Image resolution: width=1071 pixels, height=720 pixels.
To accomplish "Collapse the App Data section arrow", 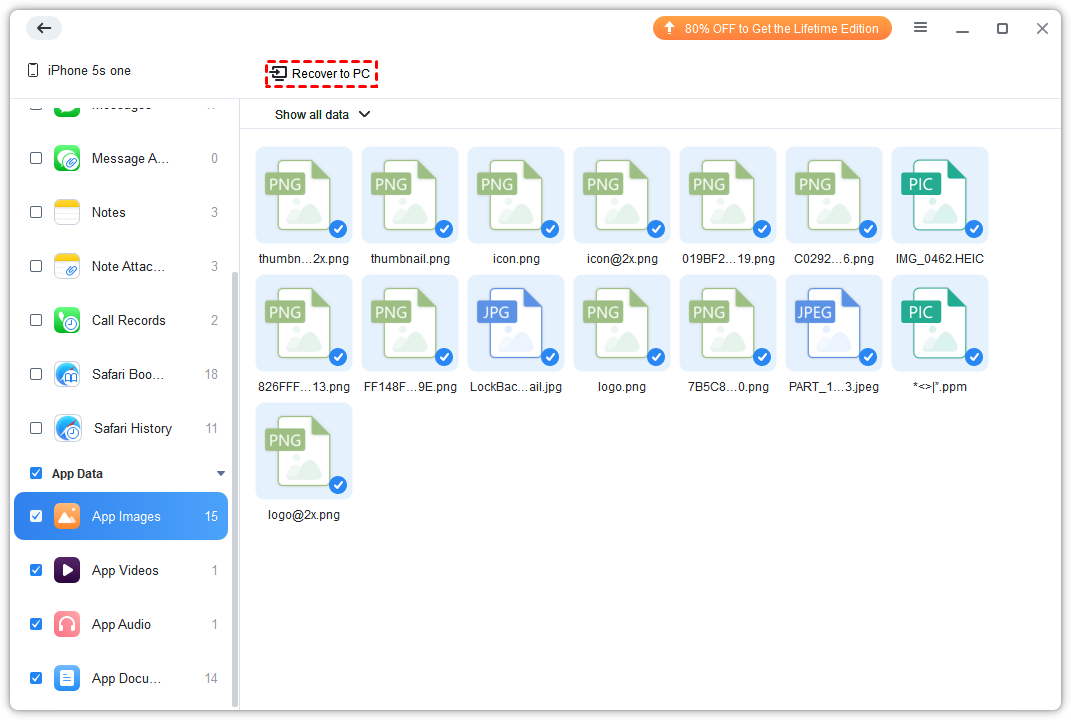I will coord(221,474).
